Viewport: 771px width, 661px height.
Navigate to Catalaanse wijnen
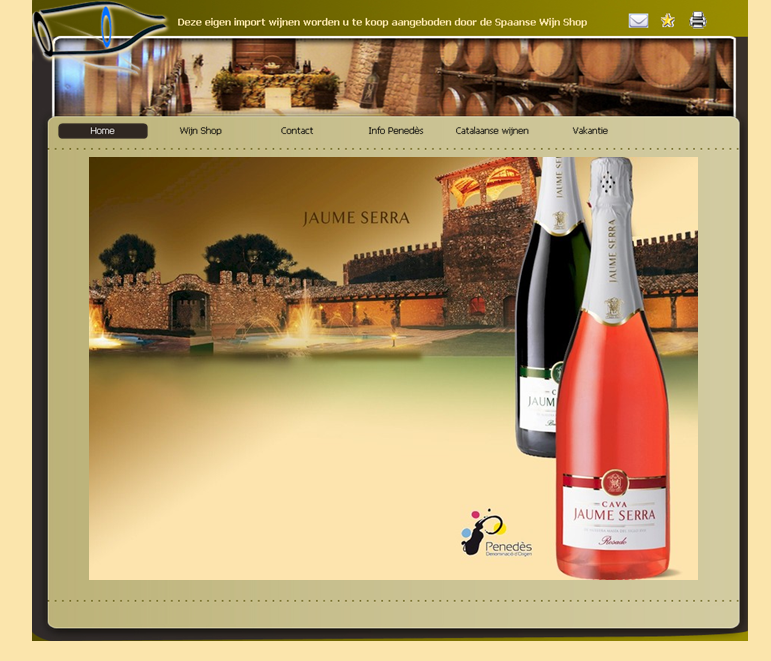(492, 131)
